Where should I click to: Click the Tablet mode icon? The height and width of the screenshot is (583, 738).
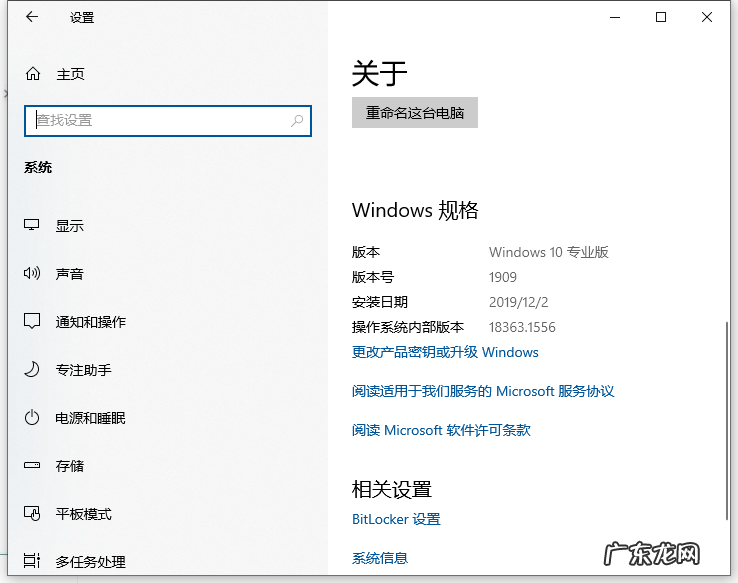[32, 513]
